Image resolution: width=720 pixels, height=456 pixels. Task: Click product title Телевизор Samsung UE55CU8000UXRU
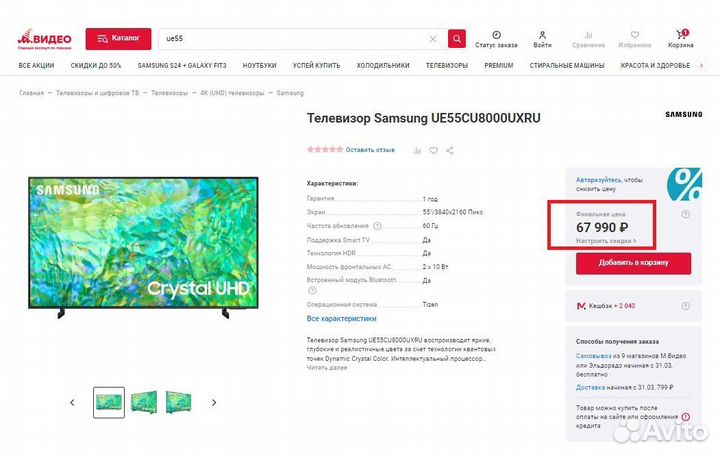pyautogui.click(x=423, y=118)
